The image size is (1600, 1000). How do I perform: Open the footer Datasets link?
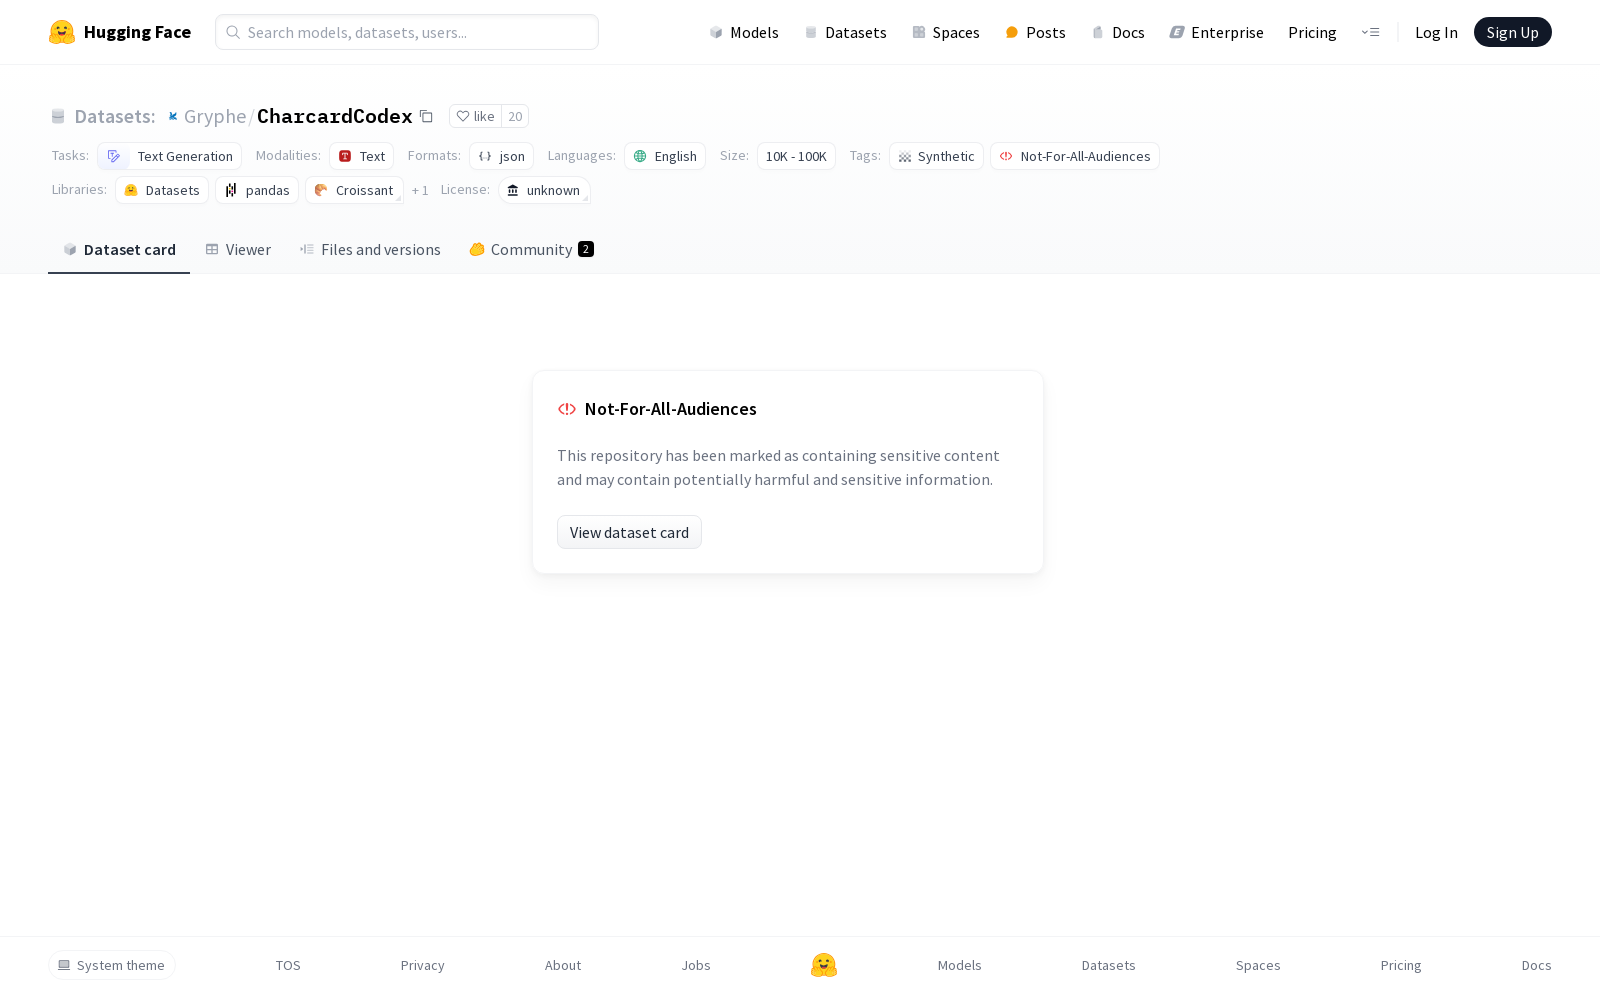click(1109, 965)
